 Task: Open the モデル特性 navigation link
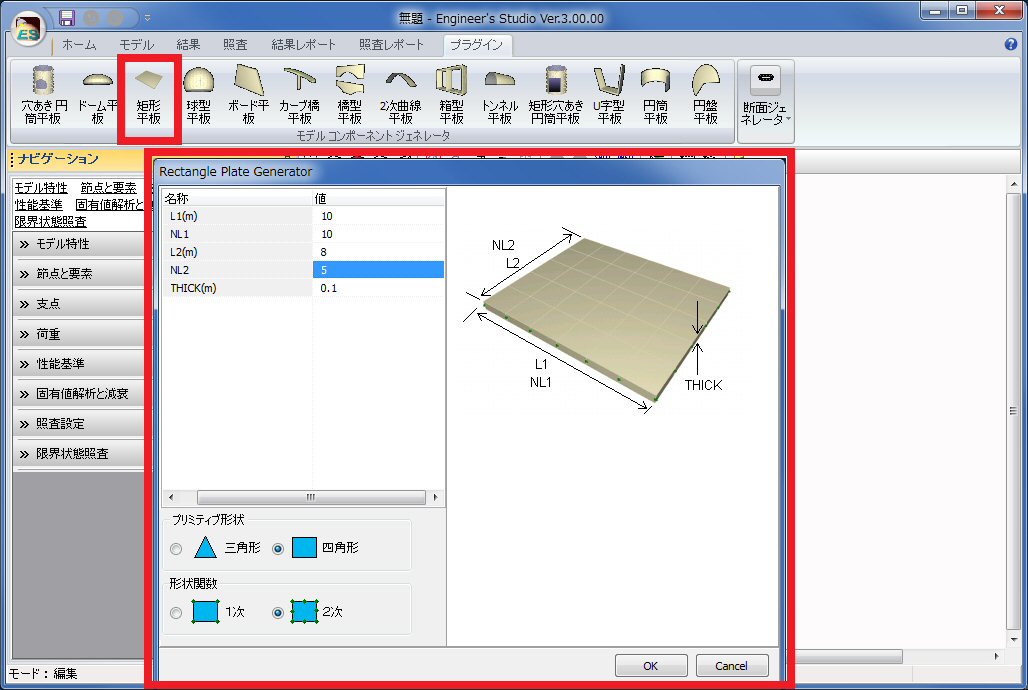pos(41,188)
